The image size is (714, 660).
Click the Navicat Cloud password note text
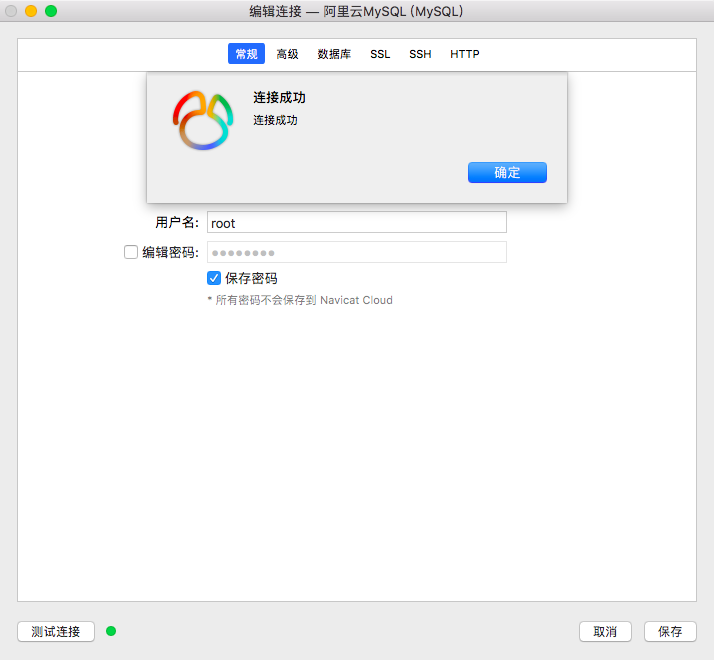point(300,300)
